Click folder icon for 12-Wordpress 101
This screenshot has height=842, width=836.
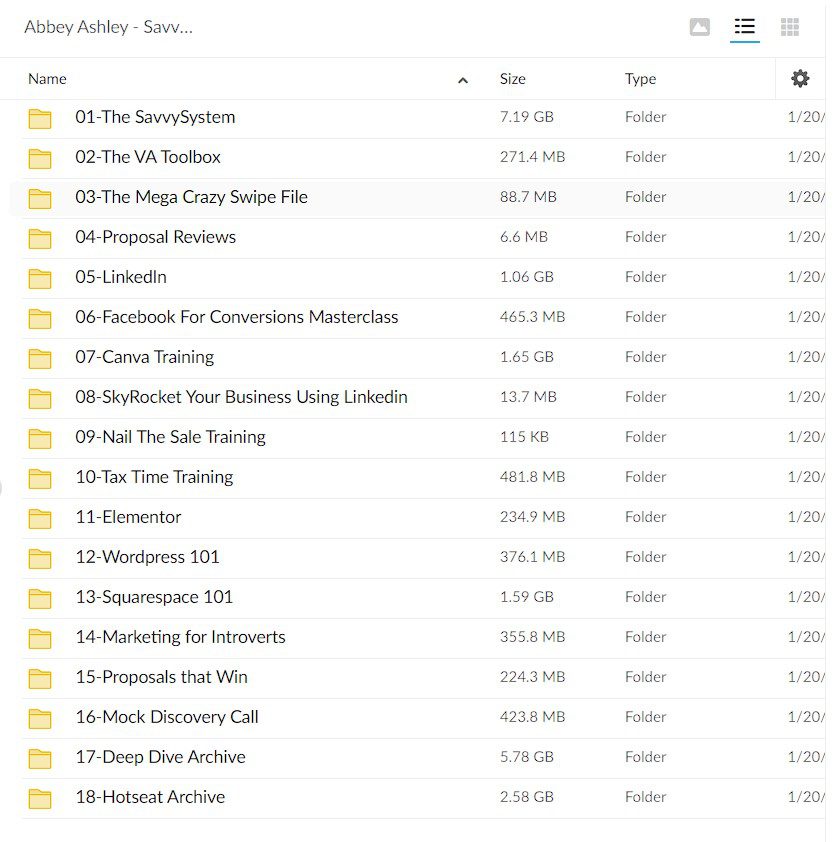(x=40, y=558)
